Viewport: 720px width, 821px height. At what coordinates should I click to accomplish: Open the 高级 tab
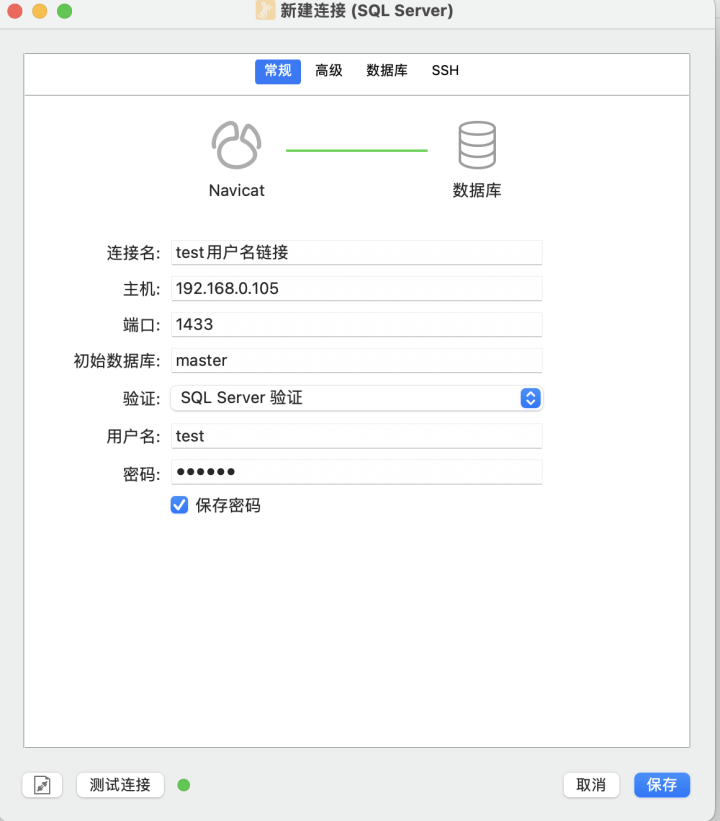[x=329, y=71]
